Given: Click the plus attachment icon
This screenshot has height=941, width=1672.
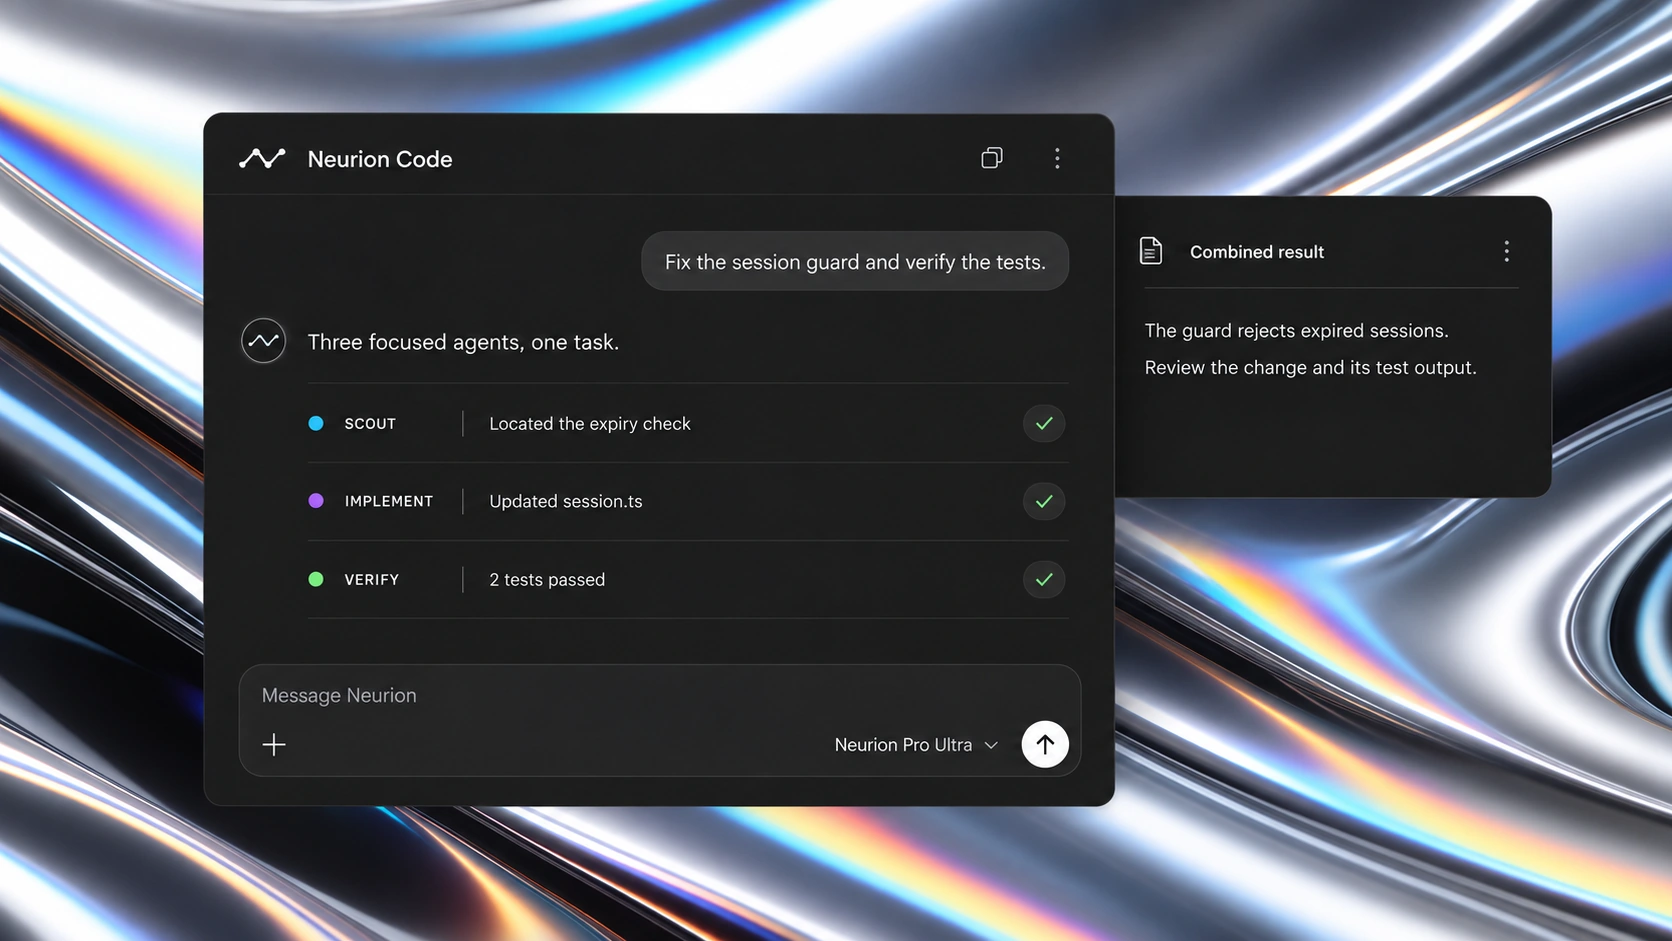Looking at the screenshot, I should point(274,744).
